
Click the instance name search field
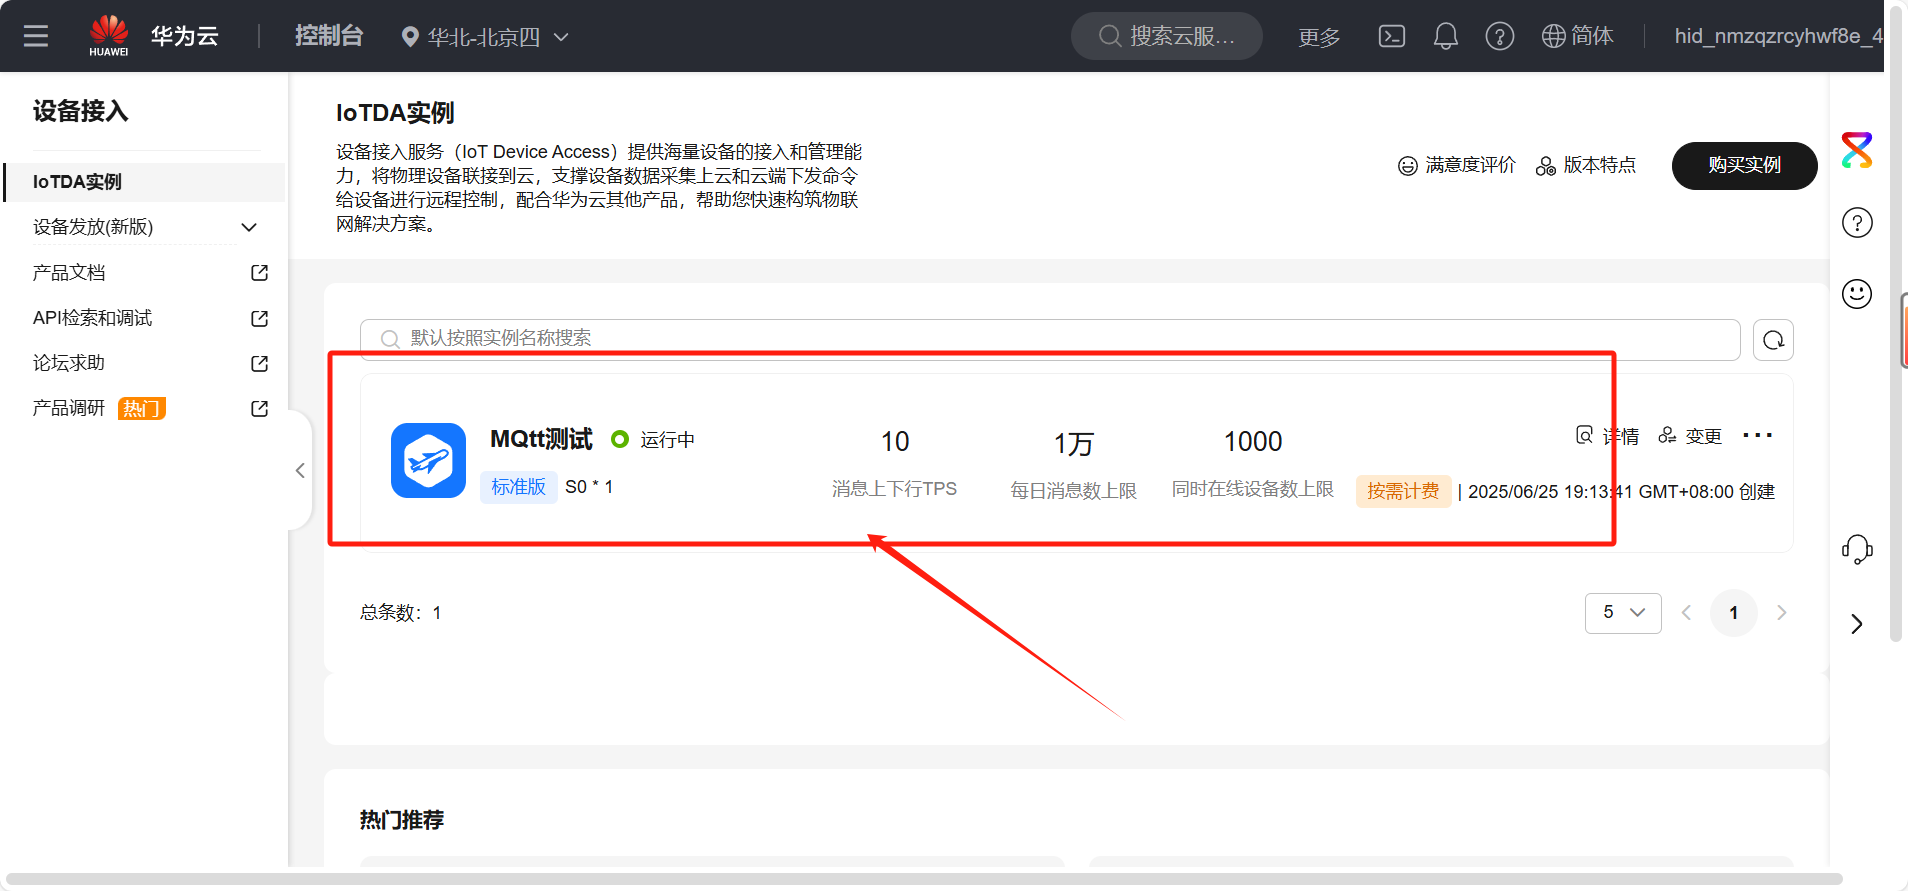coord(1050,339)
